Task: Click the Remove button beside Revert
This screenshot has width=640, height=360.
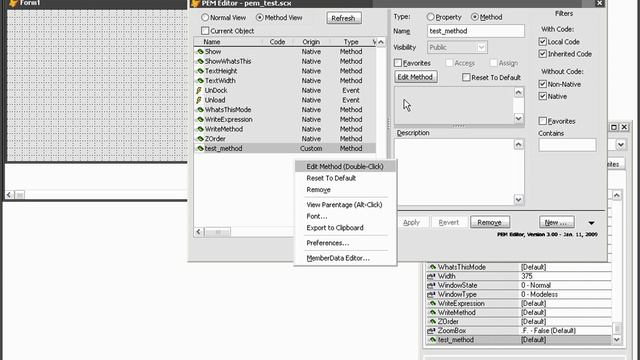Action: pyautogui.click(x=489, y=222)
